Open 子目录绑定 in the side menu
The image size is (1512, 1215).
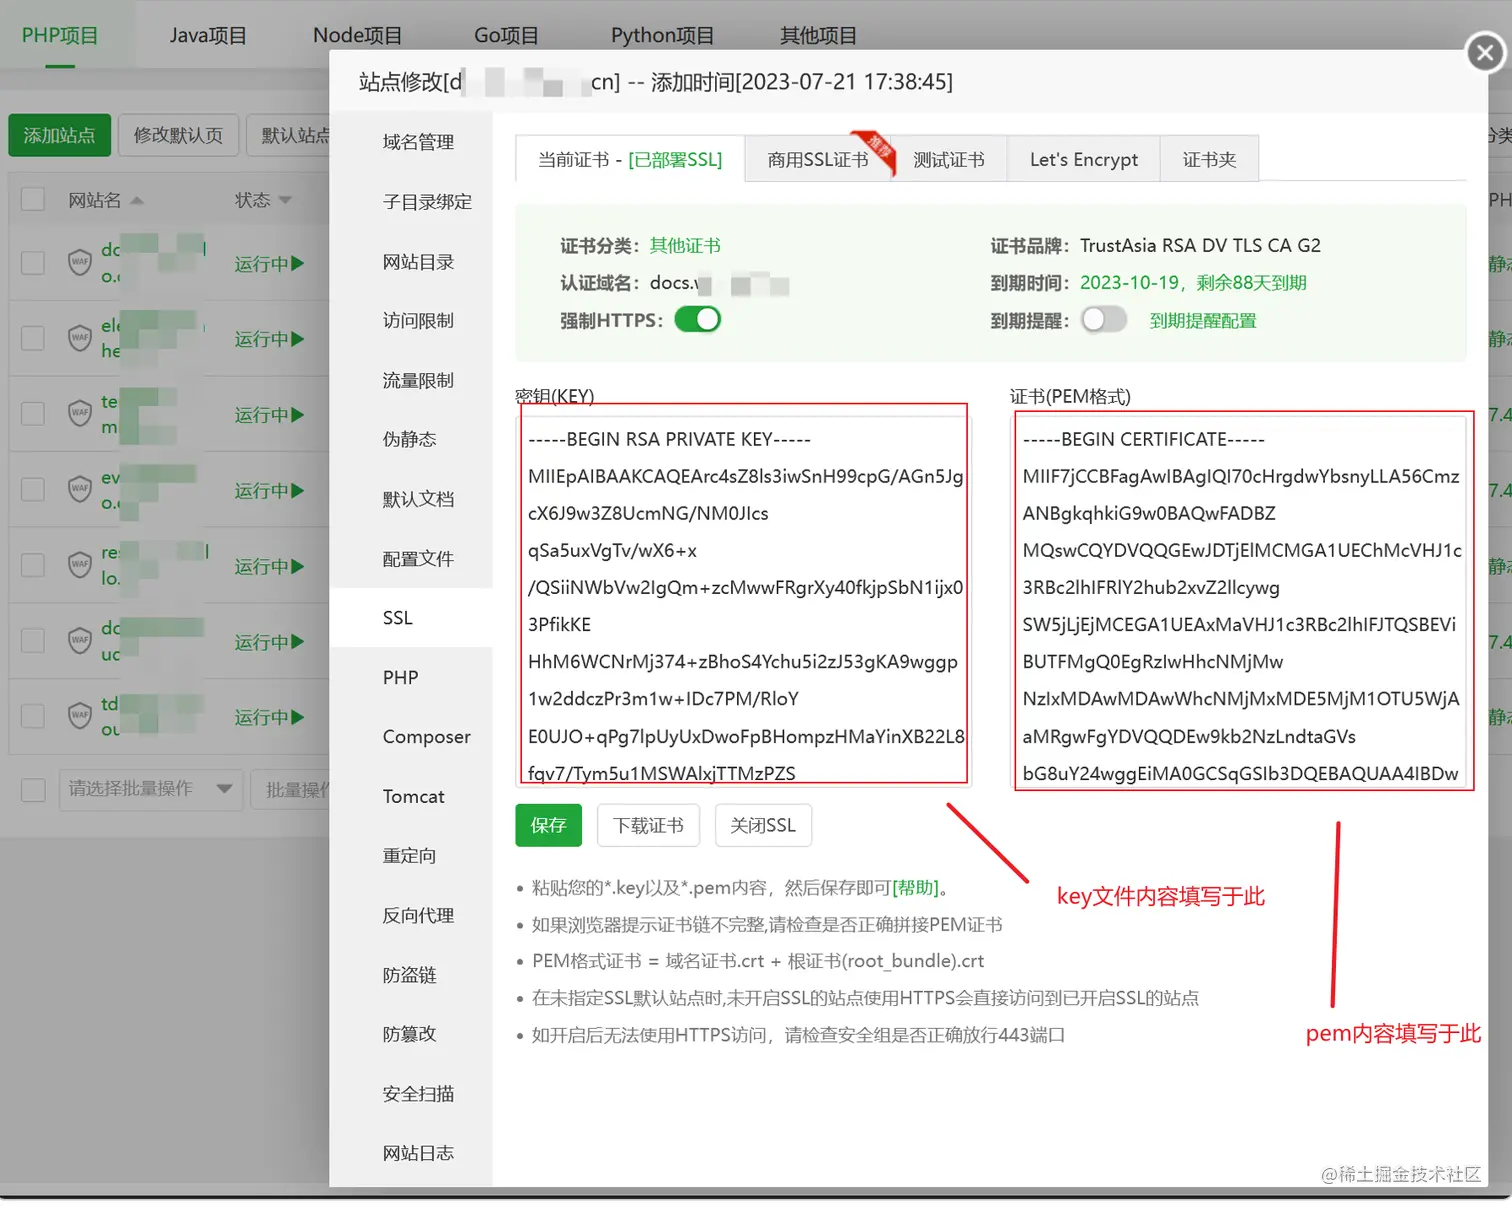[427, 202]
